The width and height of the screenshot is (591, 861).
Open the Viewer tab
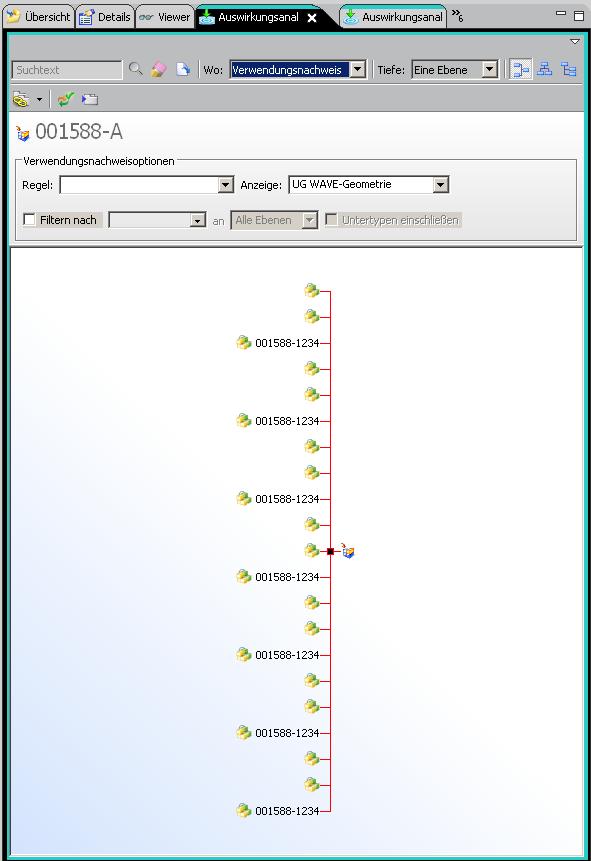coord(165,17)
